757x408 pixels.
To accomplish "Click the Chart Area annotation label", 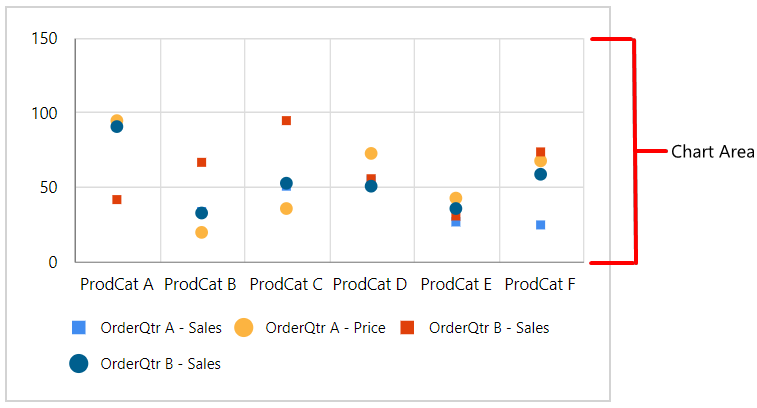I will coord(713,152).
